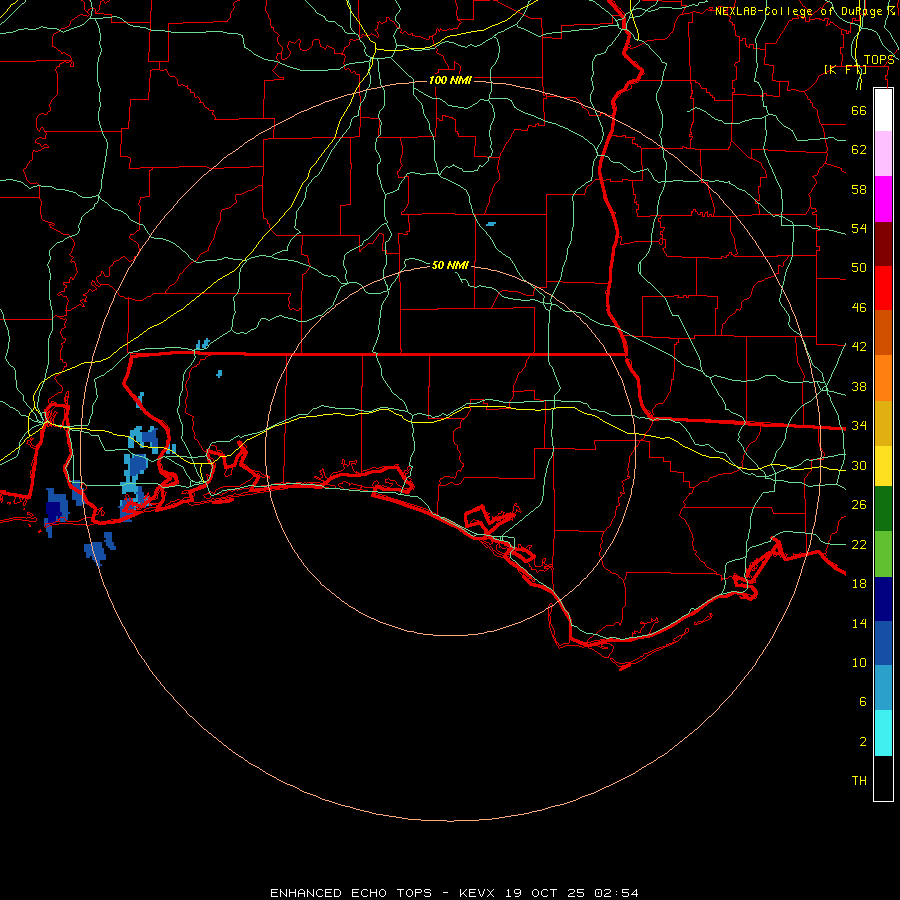Click the 'ENHANCED ECHO TOPS - KEVX' caption
This screenshot has height=900, width=900.
click(382, 893)
